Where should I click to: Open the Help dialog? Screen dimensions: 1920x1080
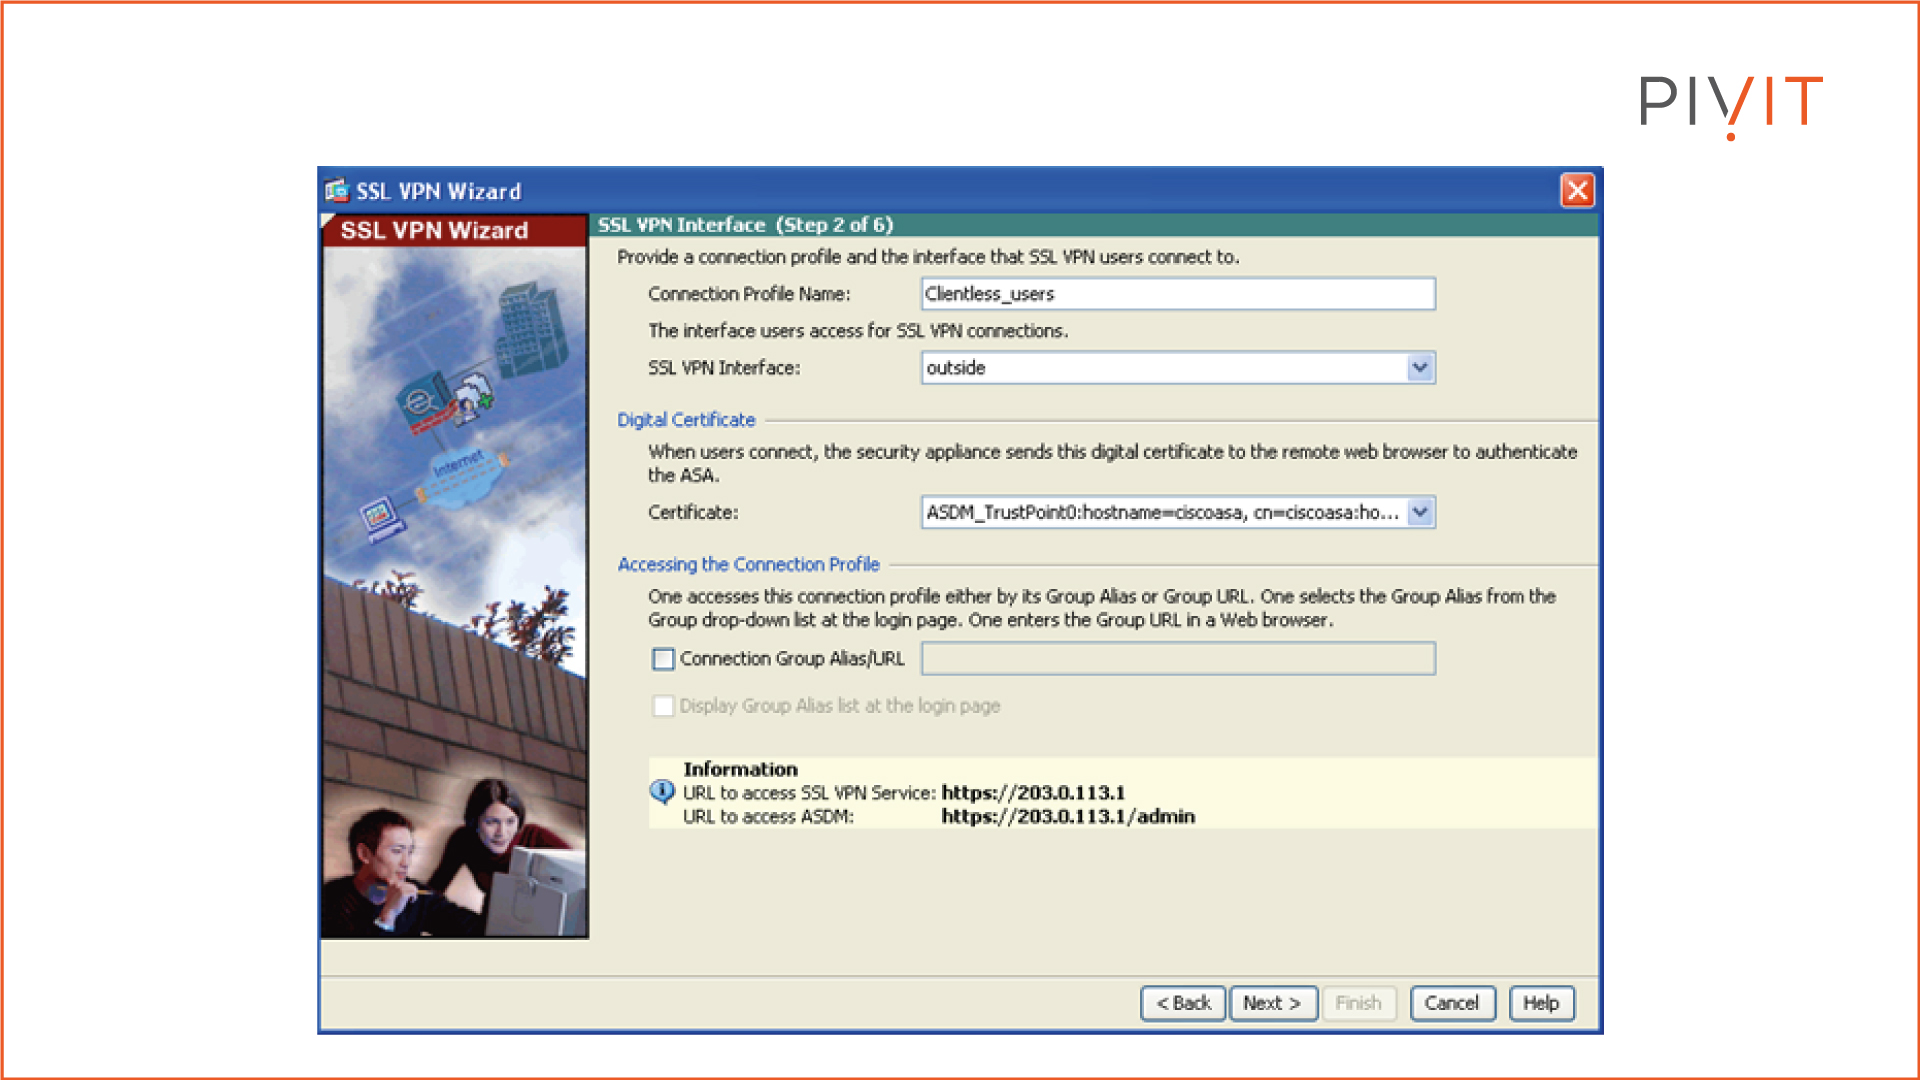pyautogui.click(x=1541, y=1003)
